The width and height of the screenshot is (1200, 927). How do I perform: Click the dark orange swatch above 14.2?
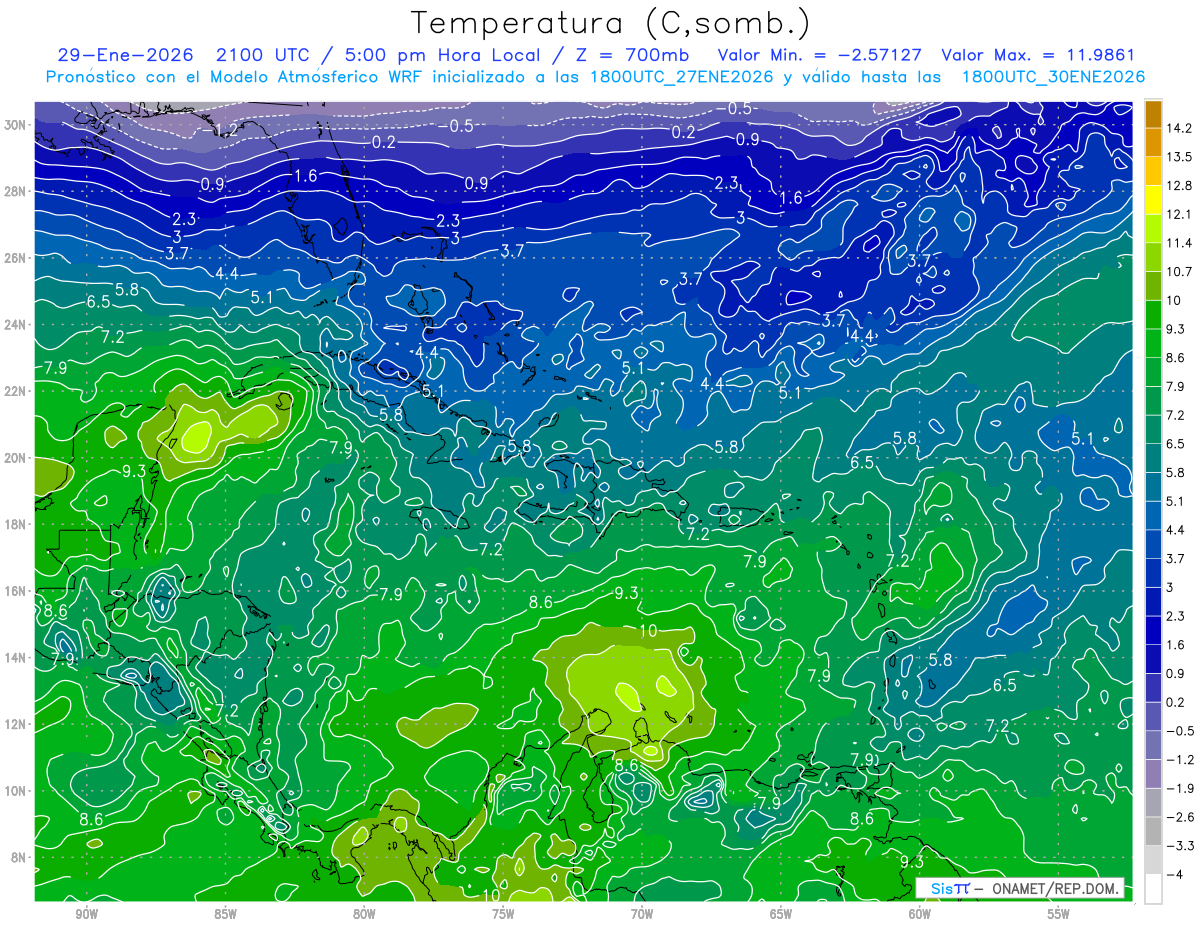(x=1153, y=114)
